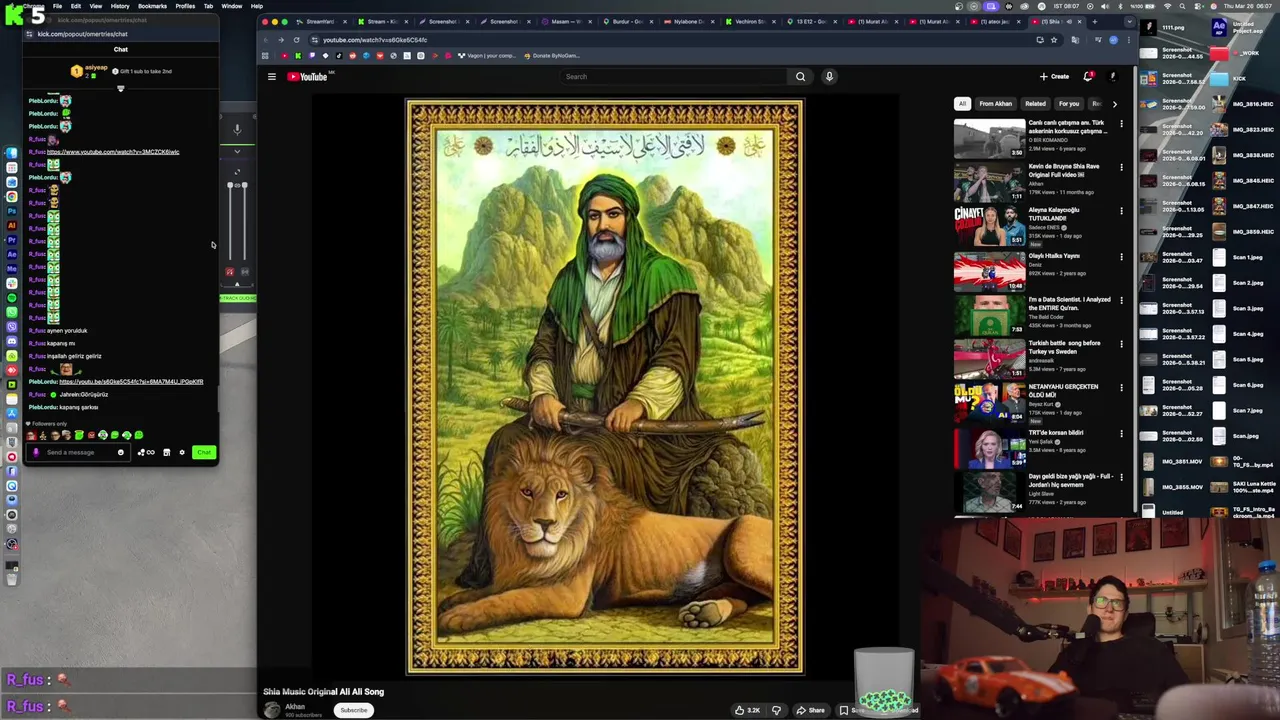The height and width of the screenshot is (720, 1280).
Task: Open 'Turkish battle song before Turkey vs Sweden' title
Action: point(1064,347)
